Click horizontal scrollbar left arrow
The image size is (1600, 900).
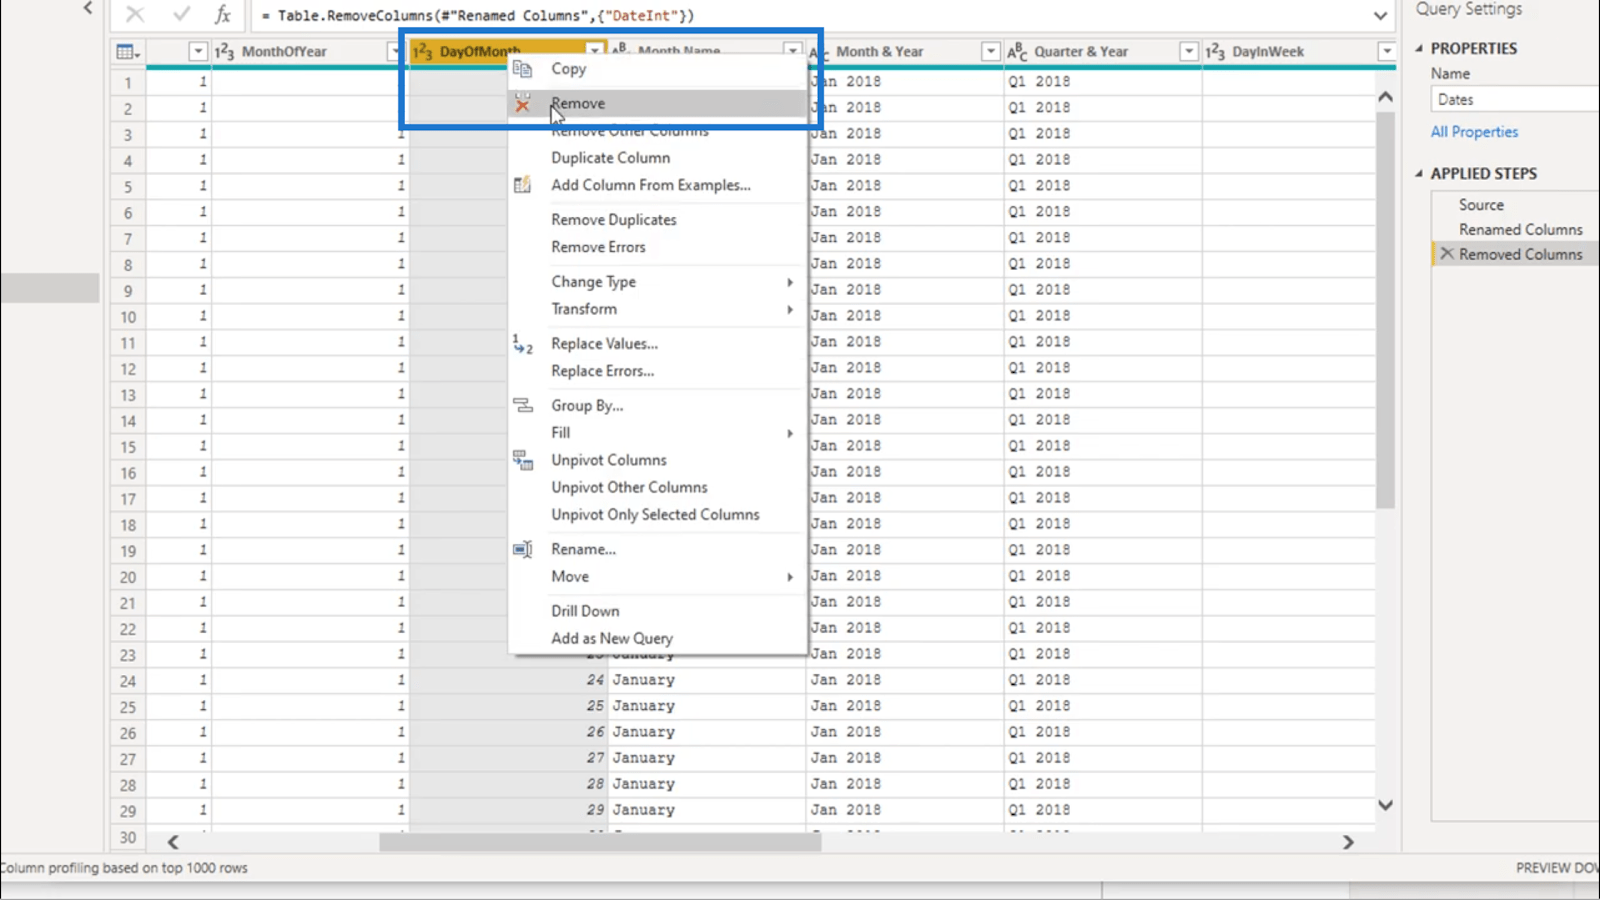click(173, 842)
